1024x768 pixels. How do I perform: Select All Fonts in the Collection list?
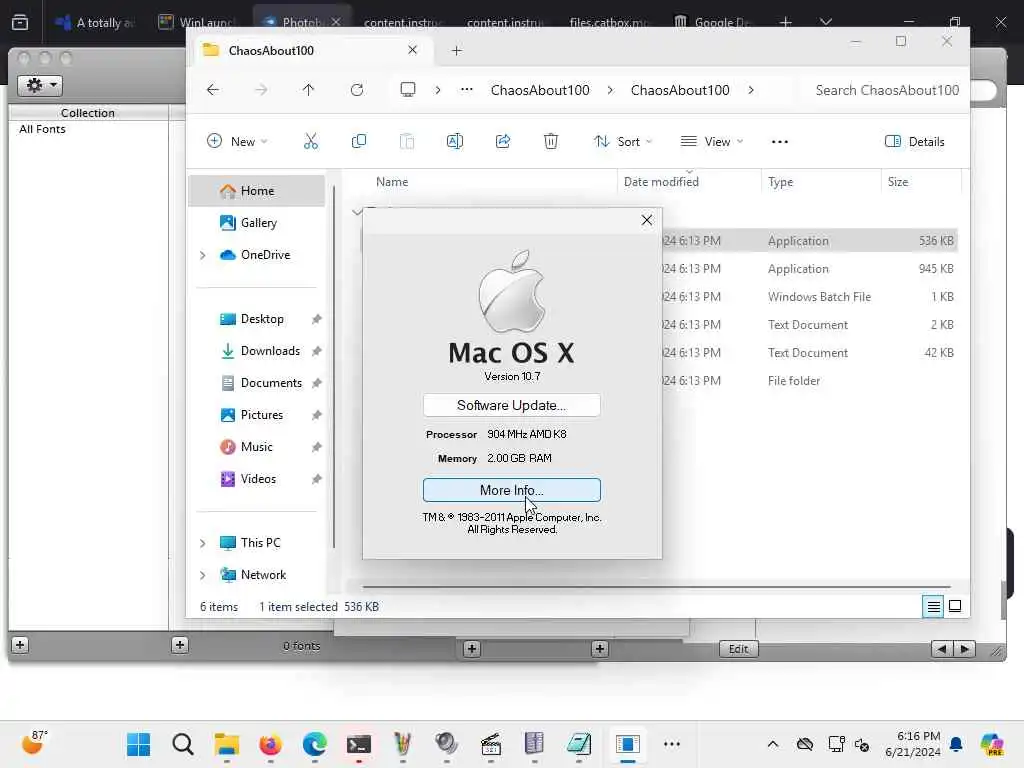click(x=42, y=129)
